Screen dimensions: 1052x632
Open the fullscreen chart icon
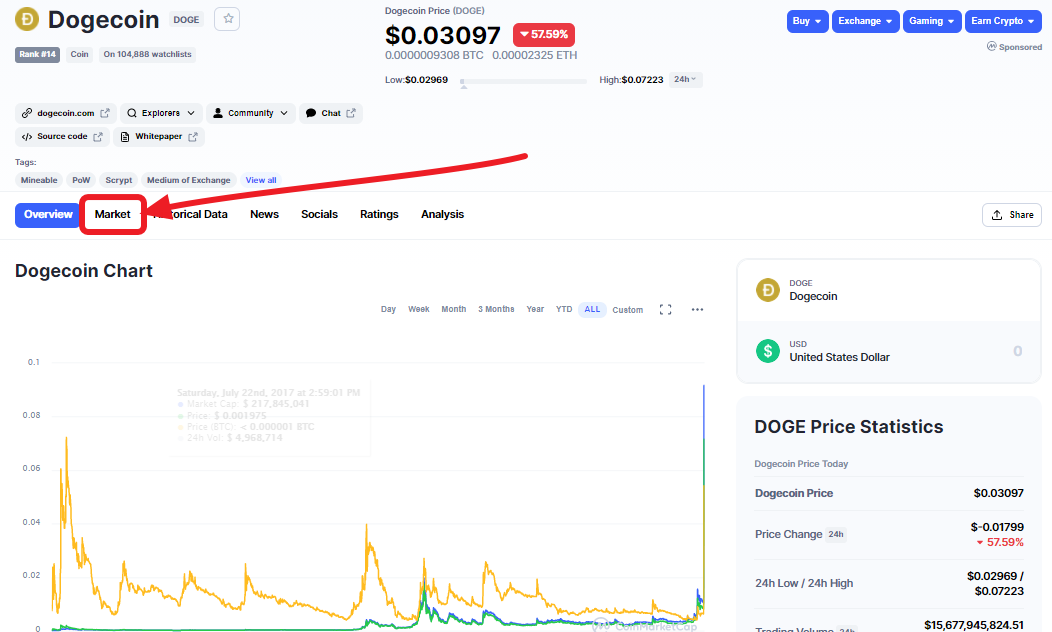[665, 309]
